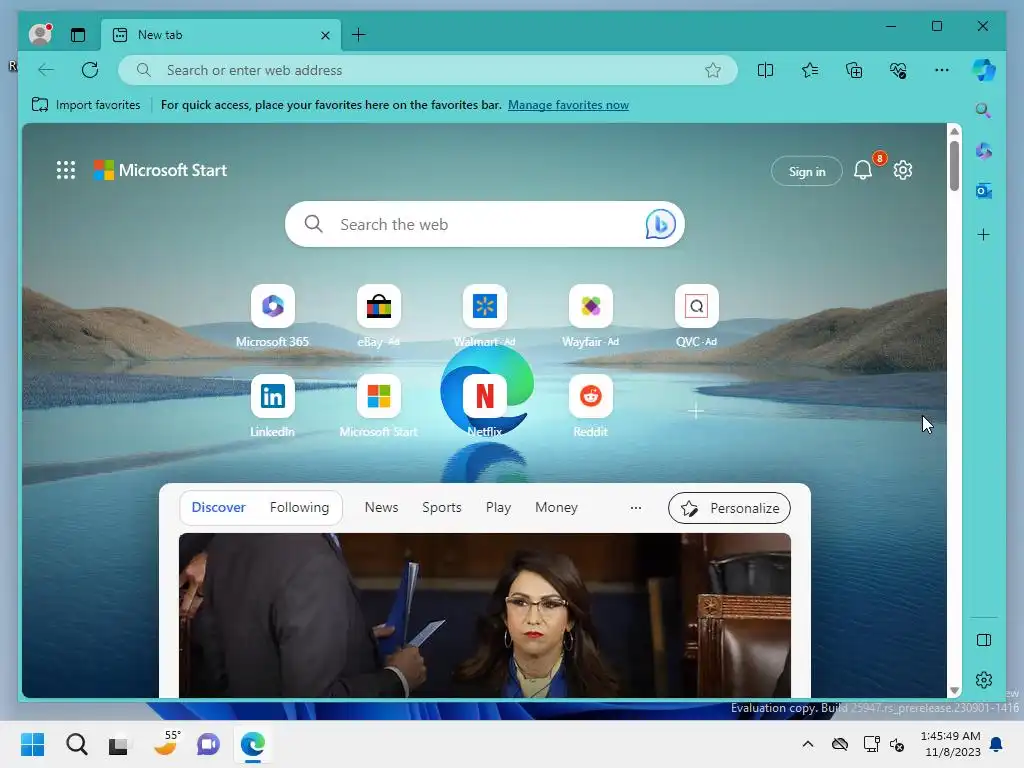Open Microsoft 365 in the sidebar

[984, 152]
